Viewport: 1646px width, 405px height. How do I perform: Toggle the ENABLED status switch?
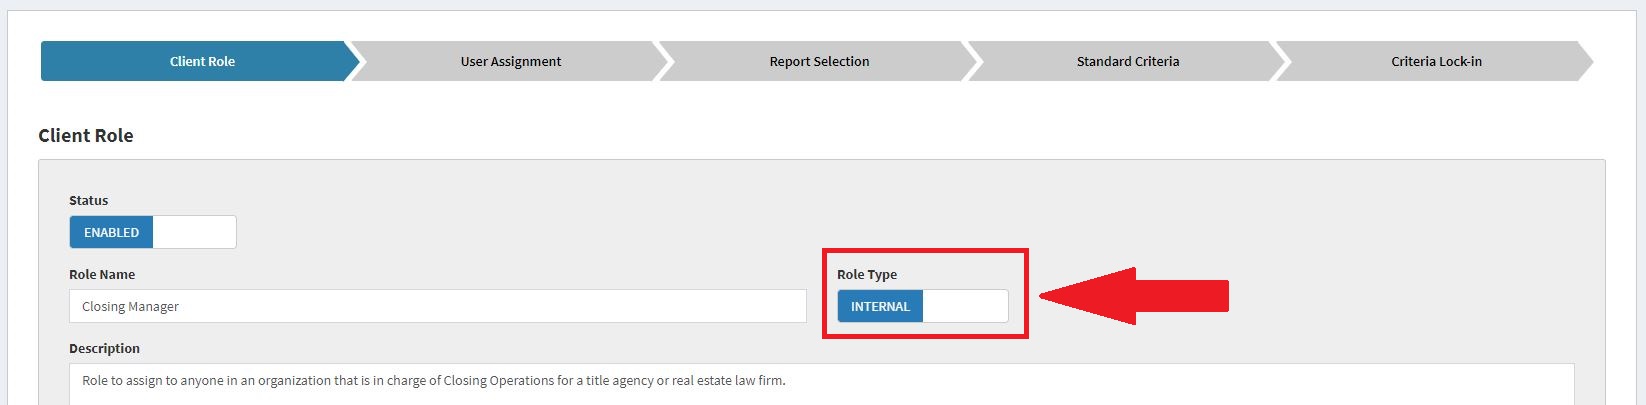111,232
